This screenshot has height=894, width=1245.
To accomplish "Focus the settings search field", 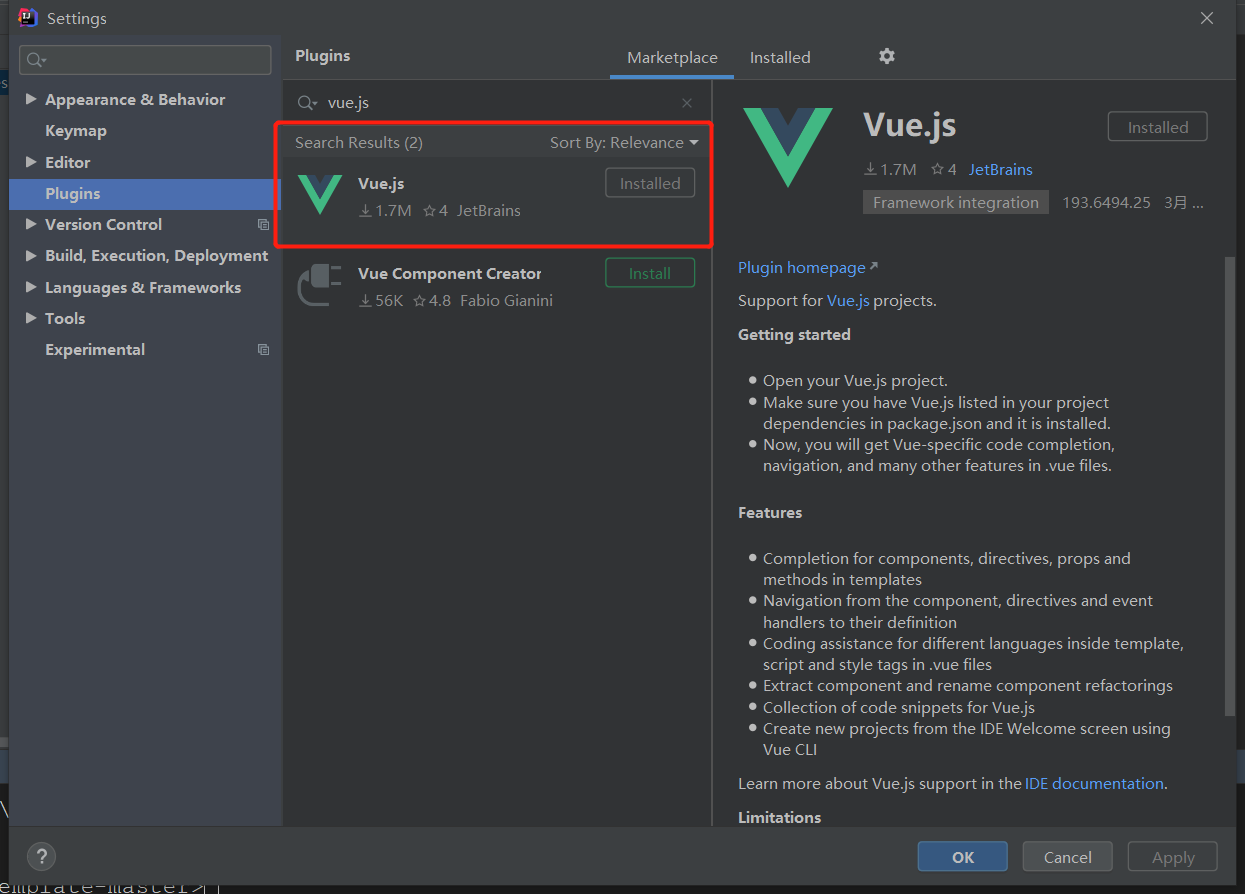I will [x=145, y=60].
